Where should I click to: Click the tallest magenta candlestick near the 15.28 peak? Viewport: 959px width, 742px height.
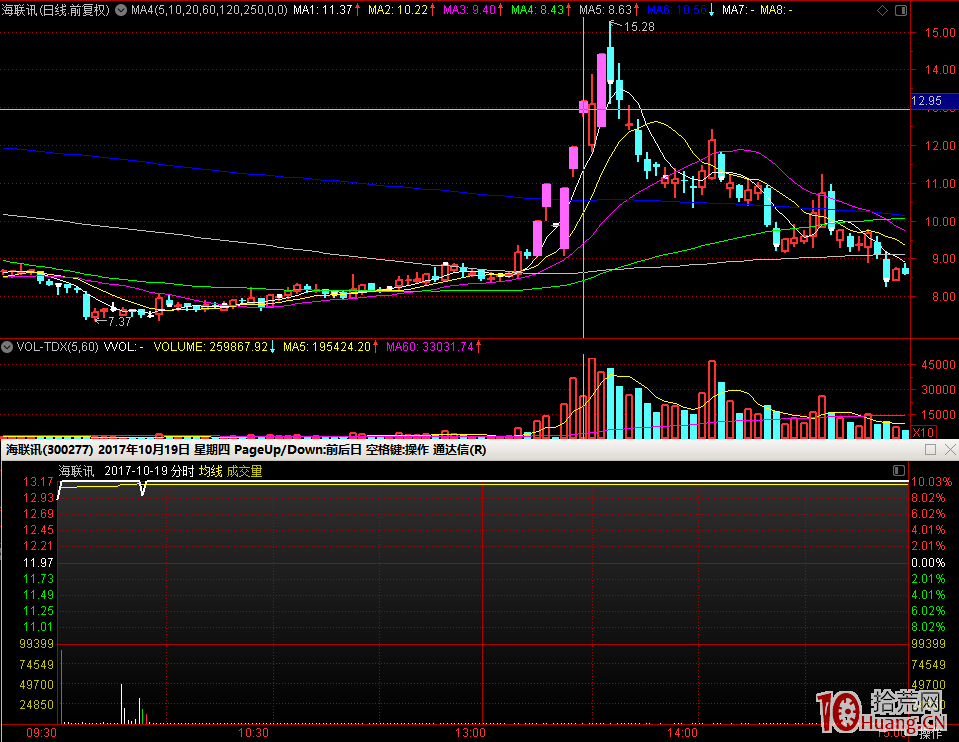pyautogui.click(x=602, y=90)
